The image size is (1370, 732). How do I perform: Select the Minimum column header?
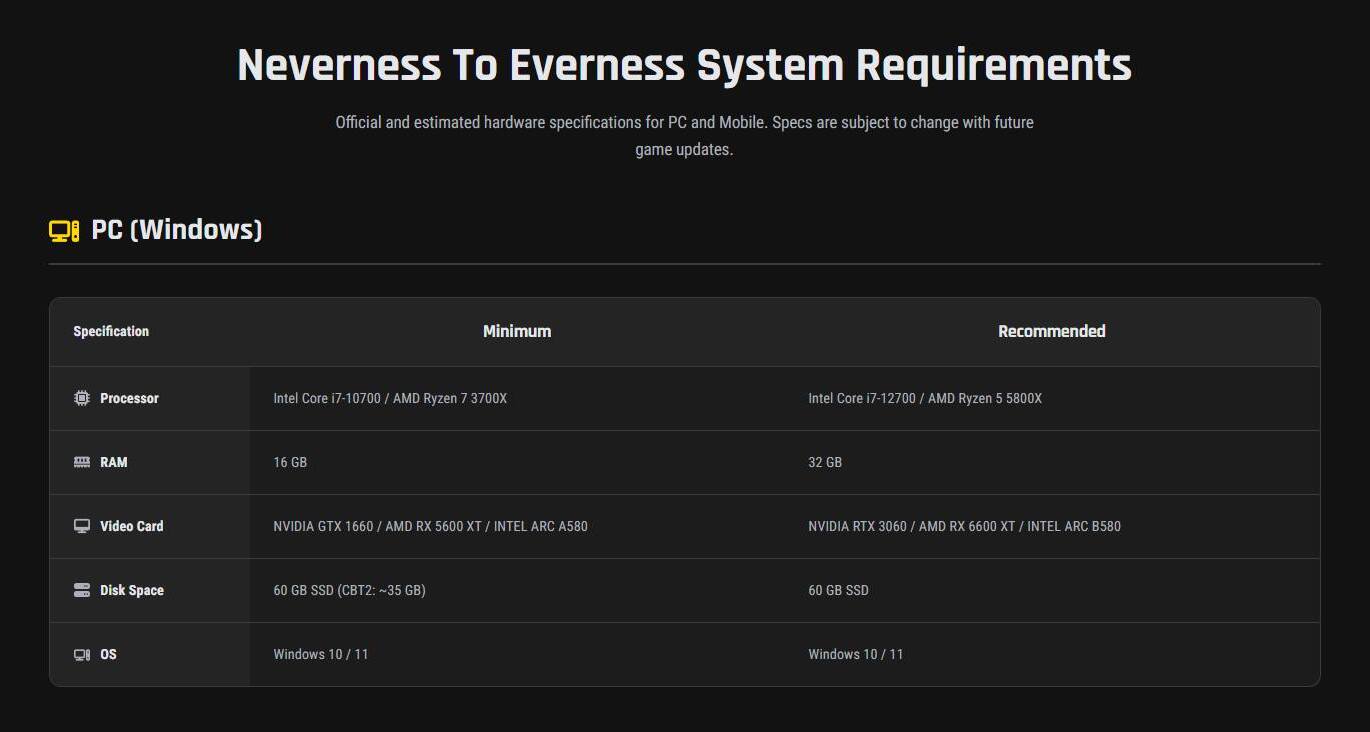[516, 331]
